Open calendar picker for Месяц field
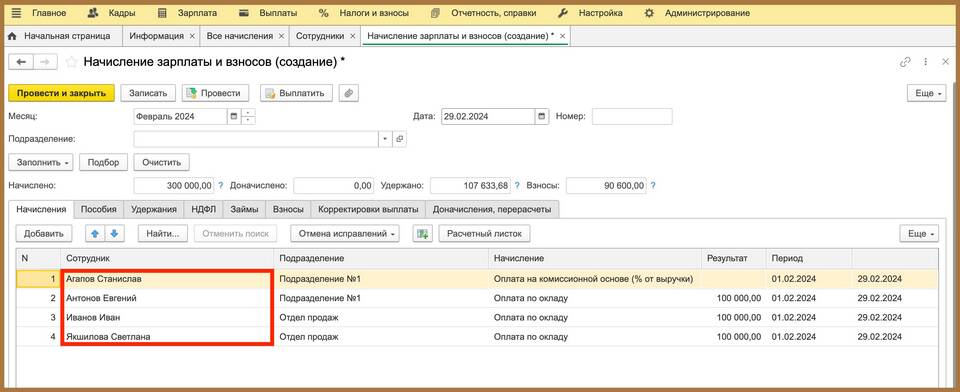This screenshot has width=960, height=392. 233,116
